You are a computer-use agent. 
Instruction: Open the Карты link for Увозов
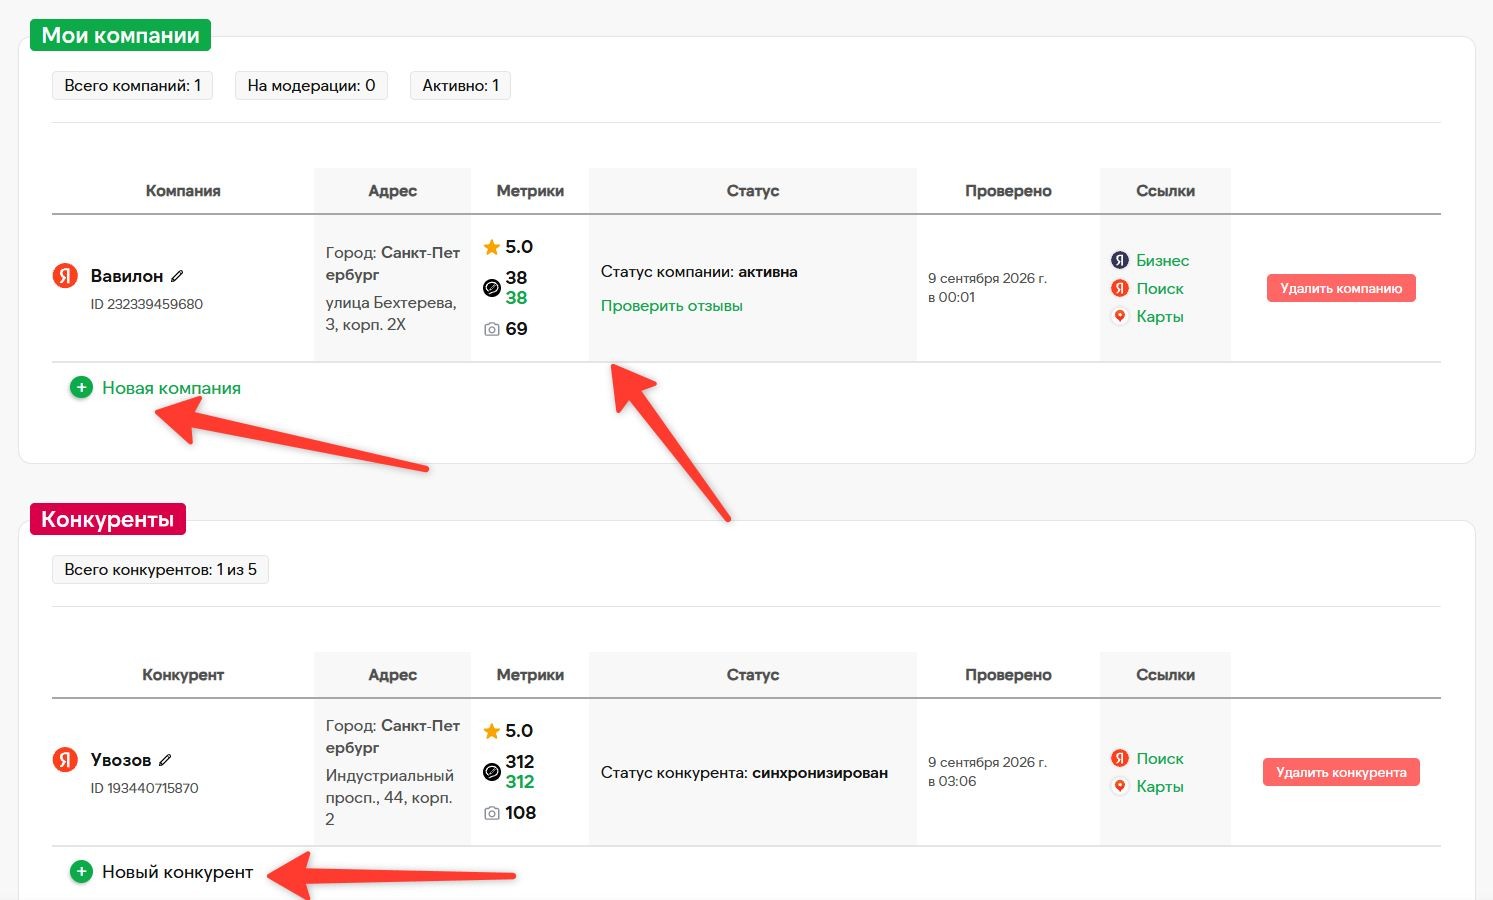1160,786
